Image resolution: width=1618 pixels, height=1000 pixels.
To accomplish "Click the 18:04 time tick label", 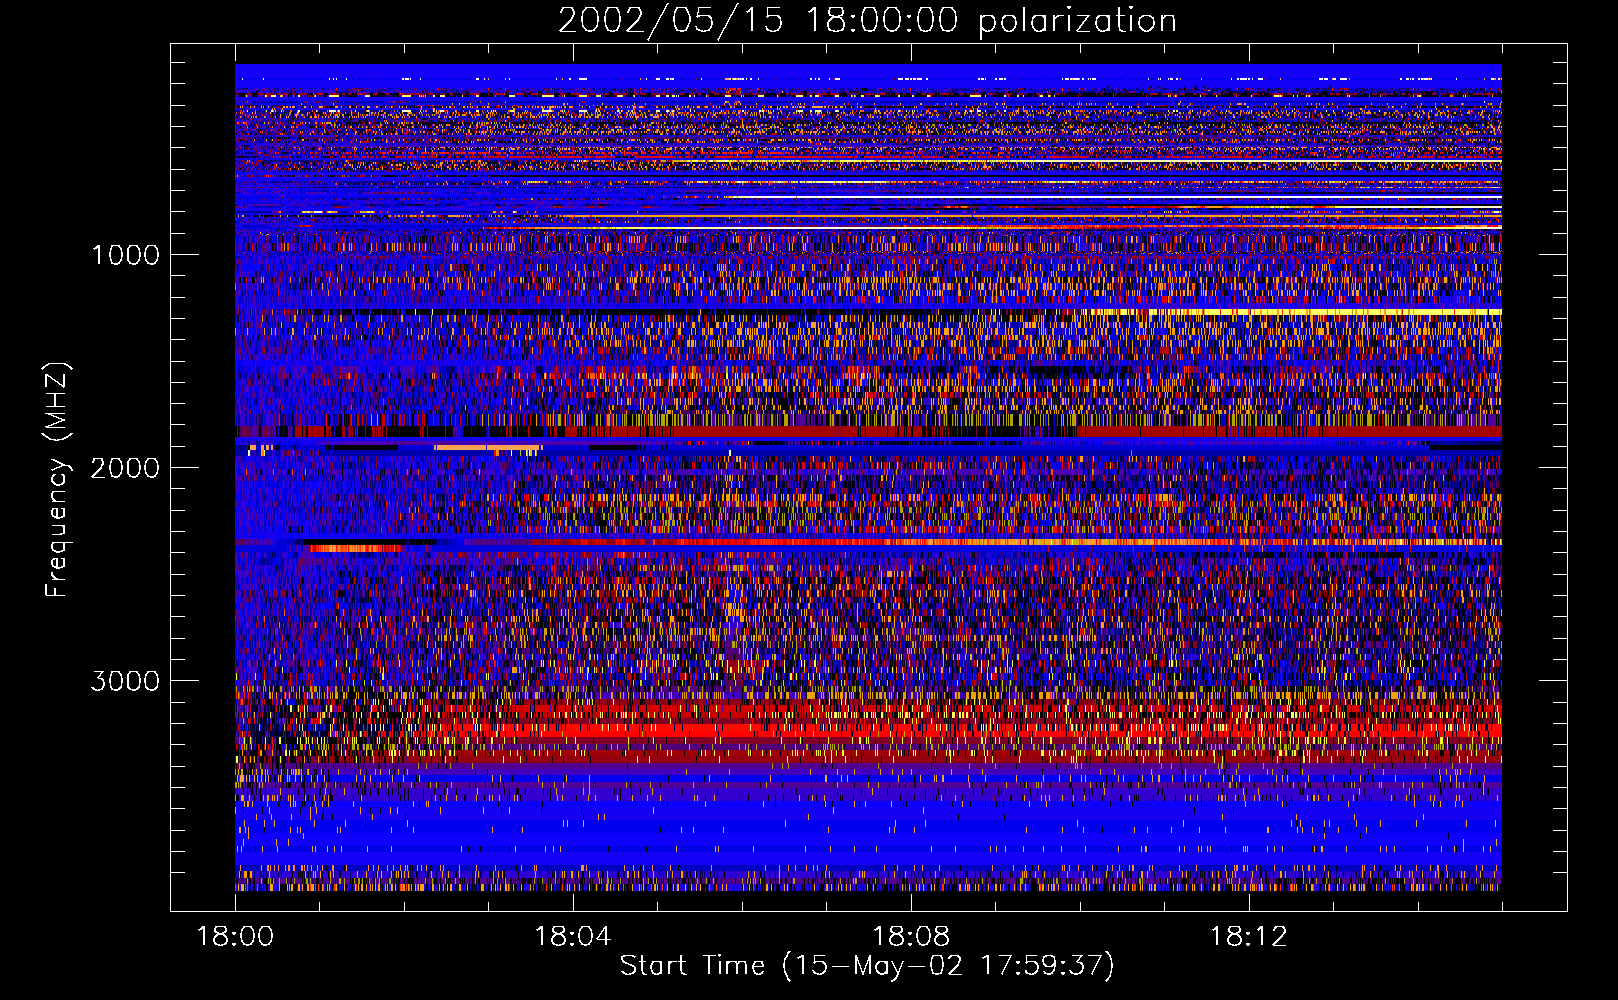I will pyautogui.click(x=573, y=937).
